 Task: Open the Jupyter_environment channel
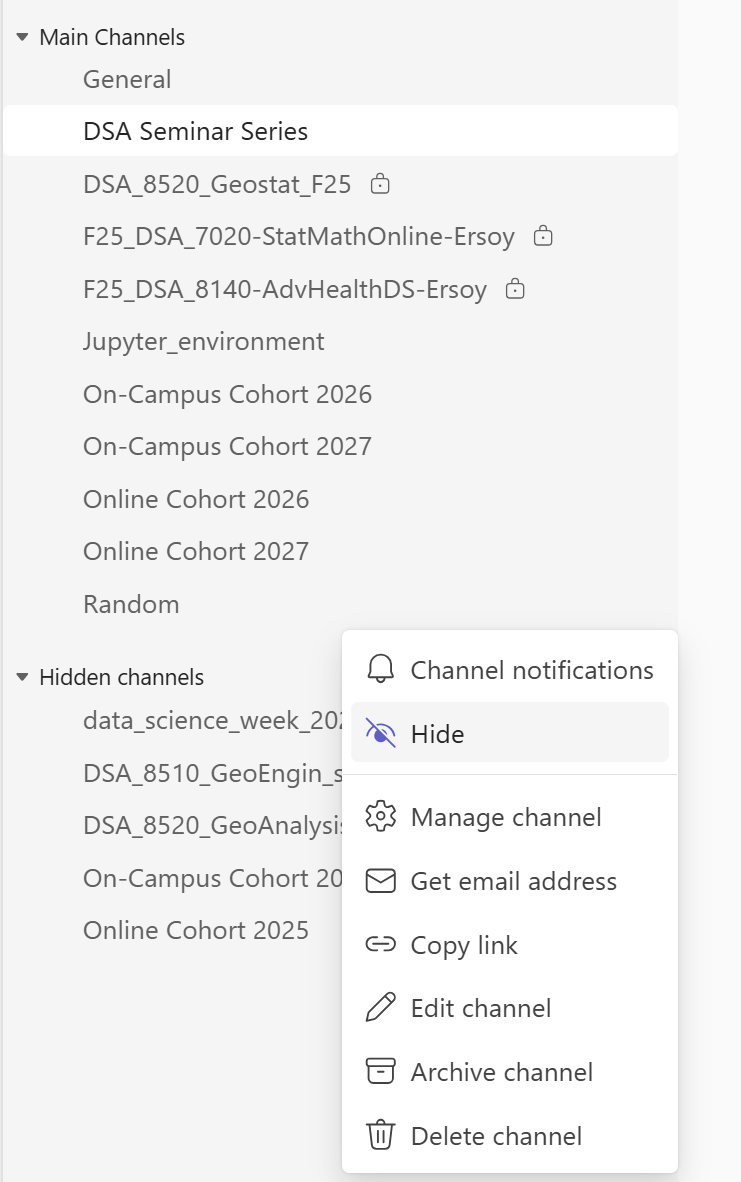pos(204,341)
